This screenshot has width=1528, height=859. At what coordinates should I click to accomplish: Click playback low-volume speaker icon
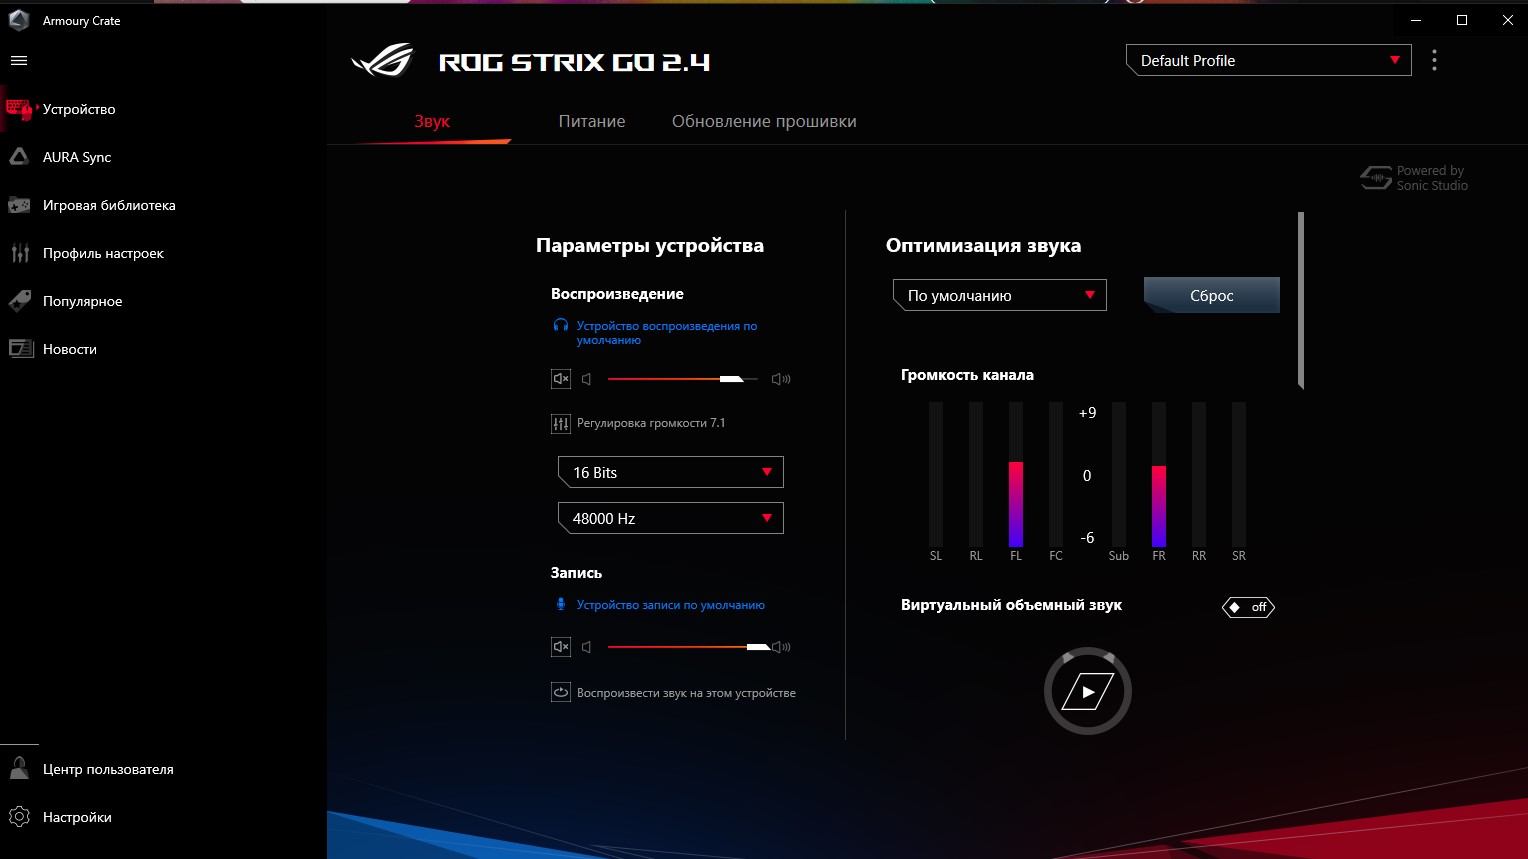587,379
